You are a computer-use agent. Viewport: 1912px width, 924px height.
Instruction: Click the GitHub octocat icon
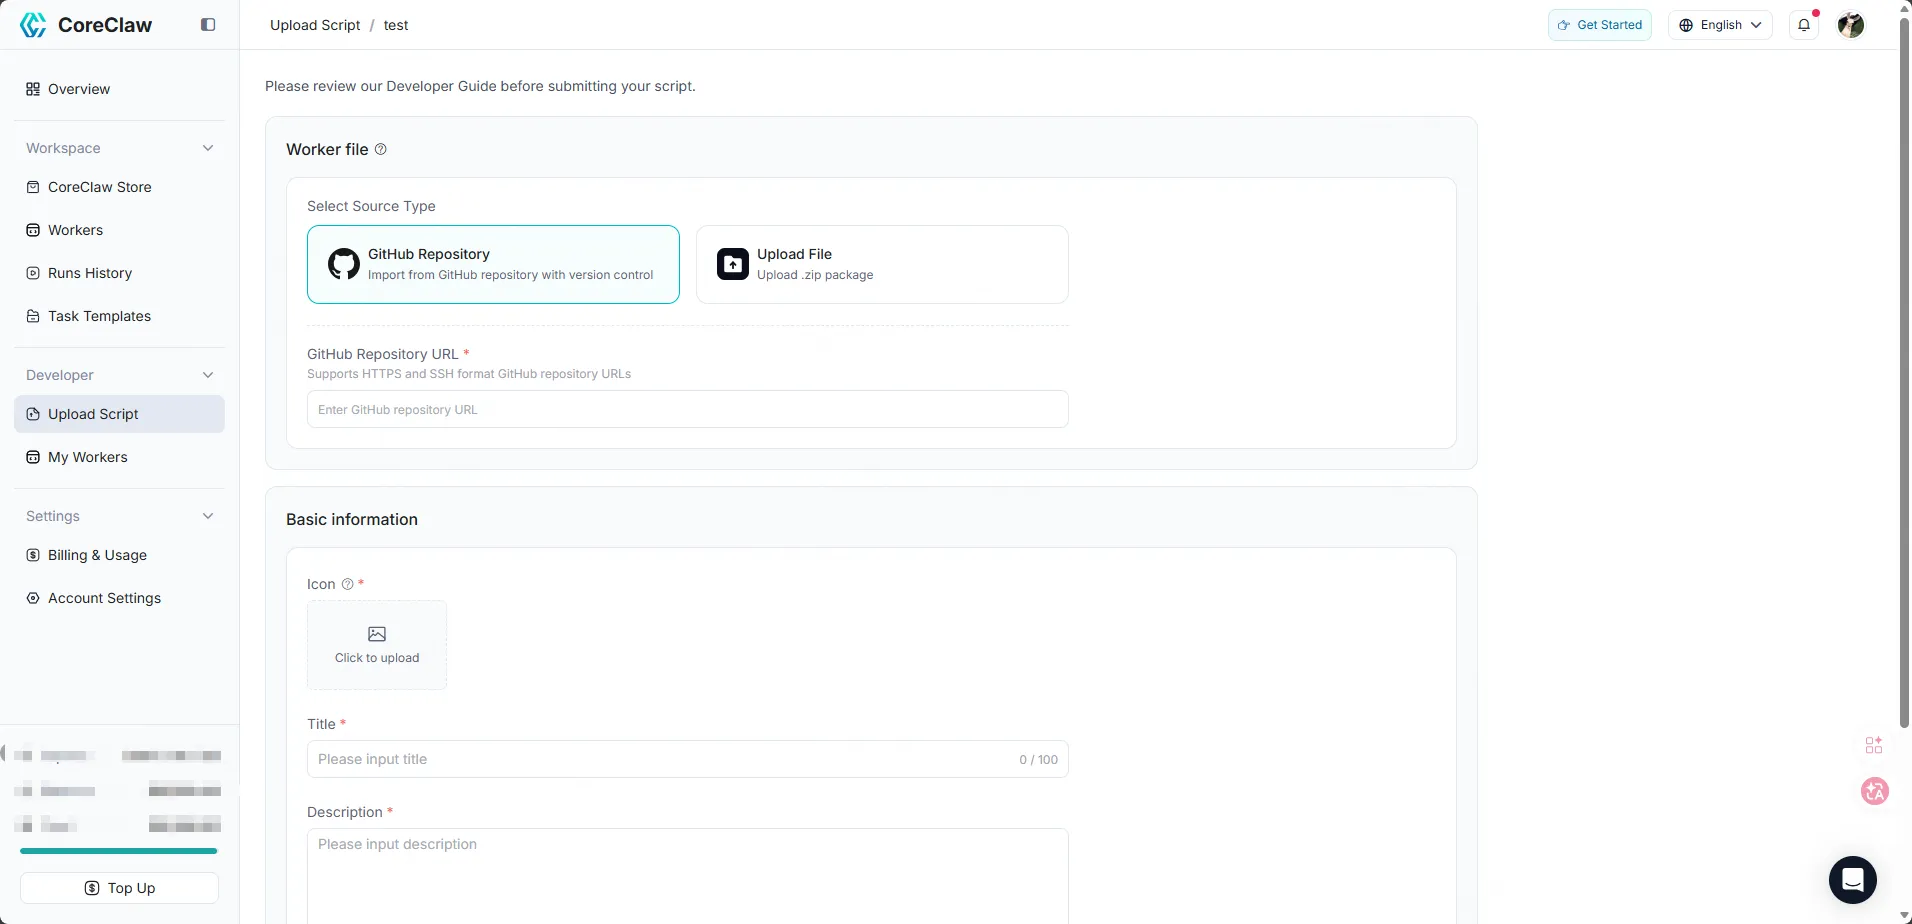(x=344, y=264)
